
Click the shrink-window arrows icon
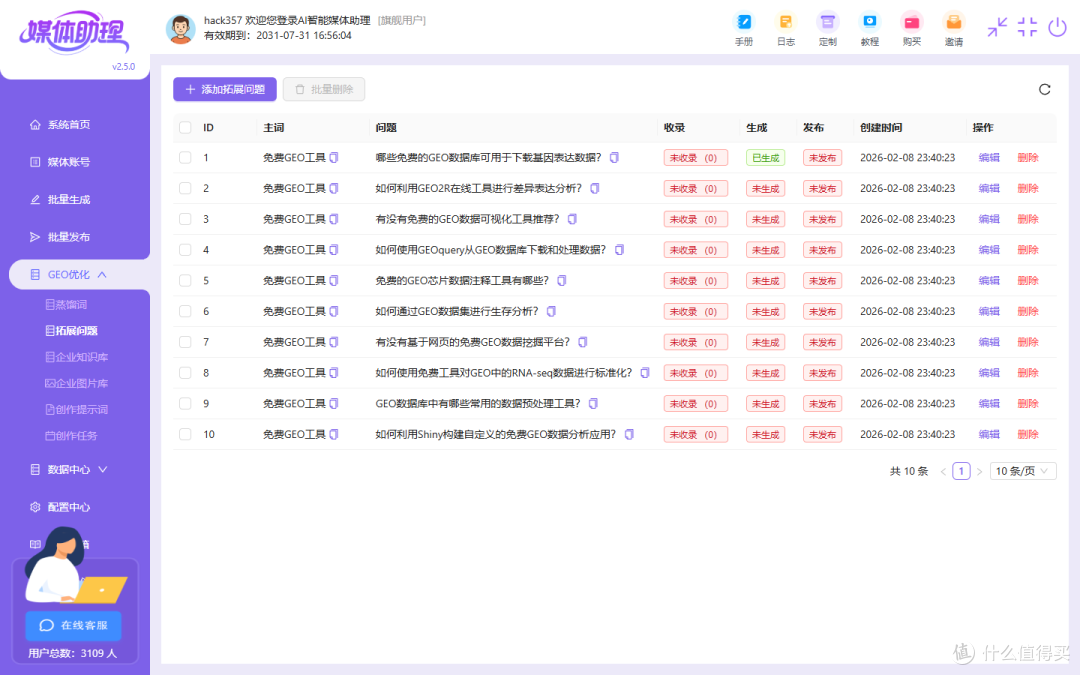(x=997, y=27)
